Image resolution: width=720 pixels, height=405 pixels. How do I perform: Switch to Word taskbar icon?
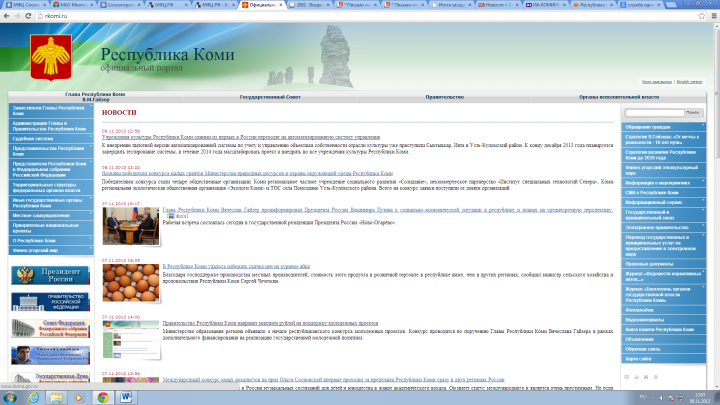point(126,398)
